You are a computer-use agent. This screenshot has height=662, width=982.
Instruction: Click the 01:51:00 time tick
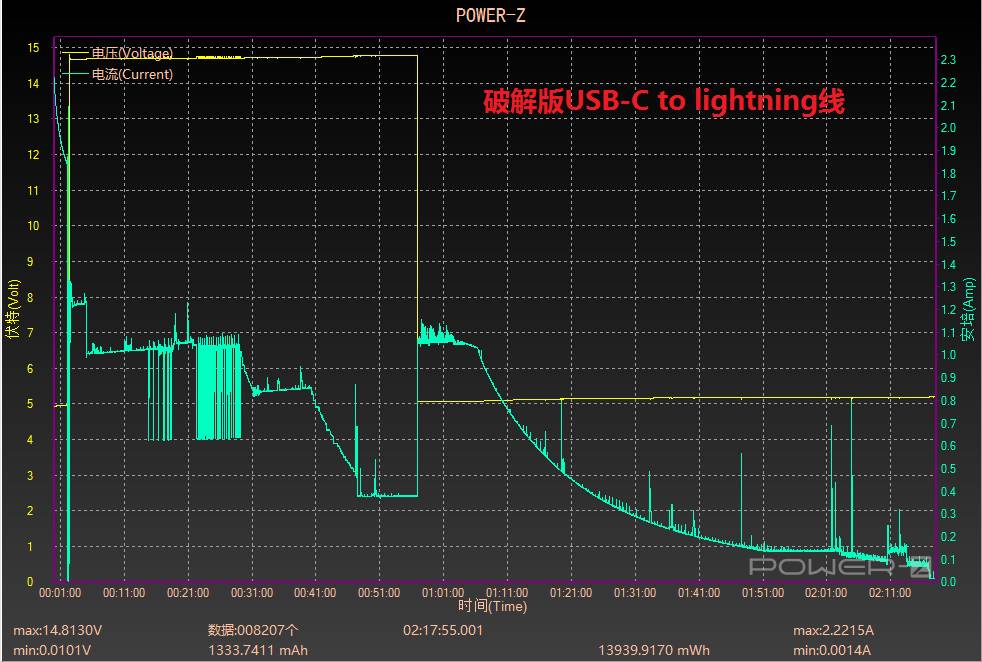pyautogui.click(x=763, y=592)
